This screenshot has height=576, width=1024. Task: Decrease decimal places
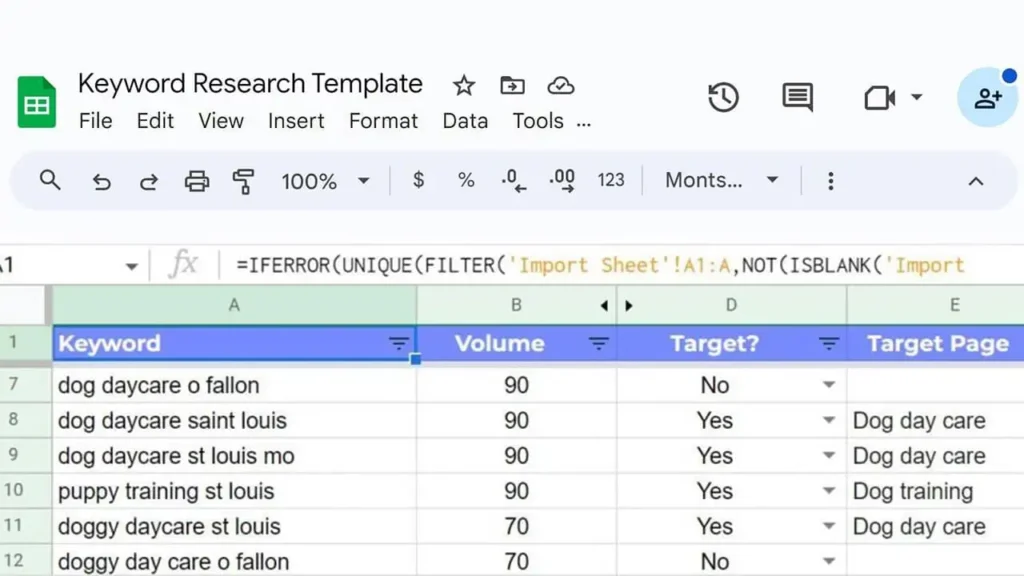click(x=513, y=181)
